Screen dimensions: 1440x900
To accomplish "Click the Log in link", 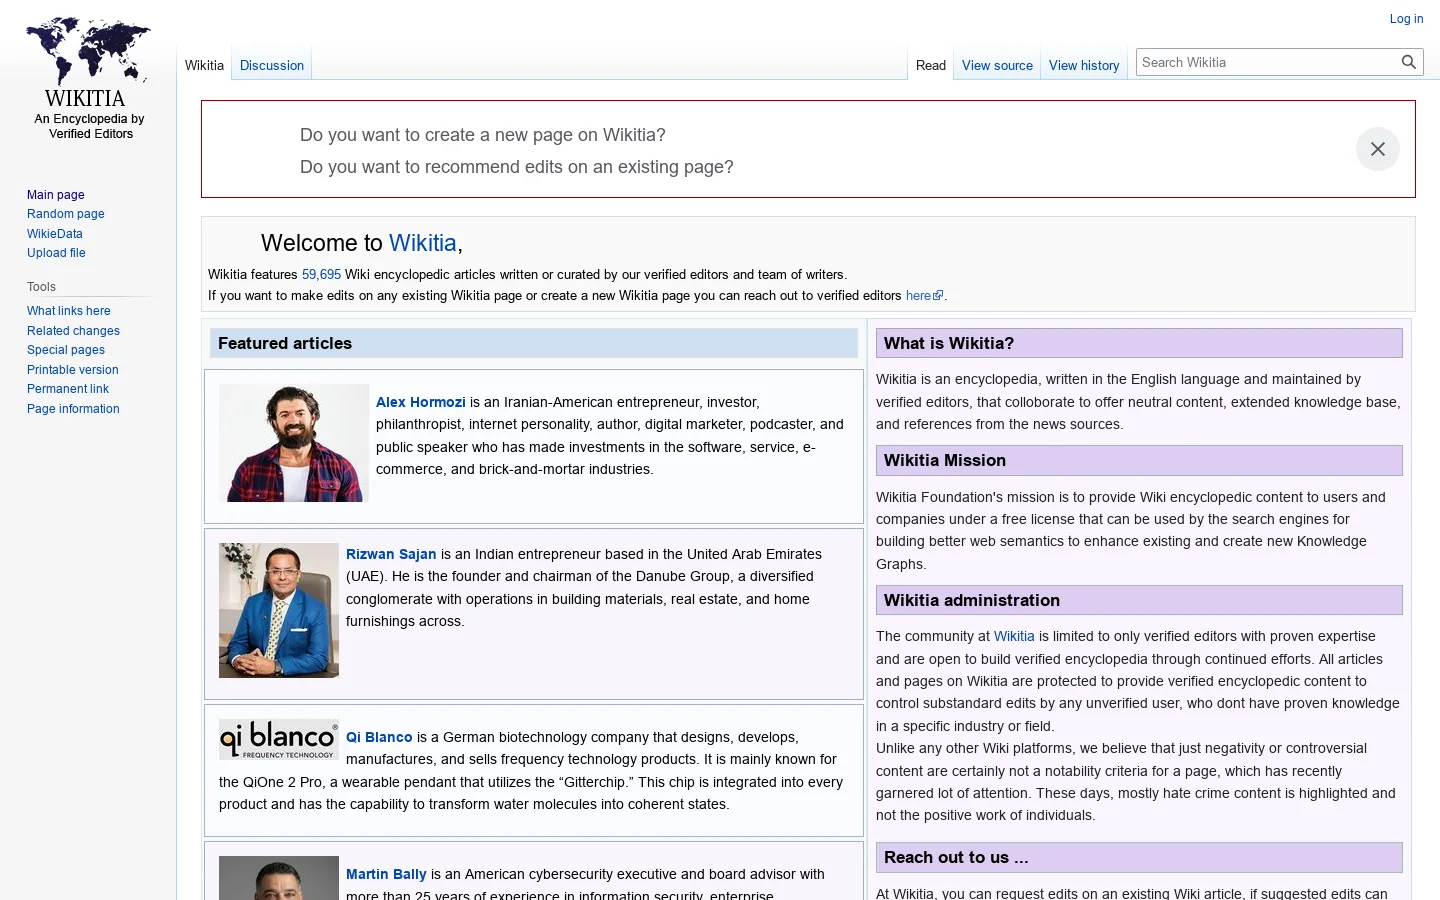I will tap(1406, 19).
